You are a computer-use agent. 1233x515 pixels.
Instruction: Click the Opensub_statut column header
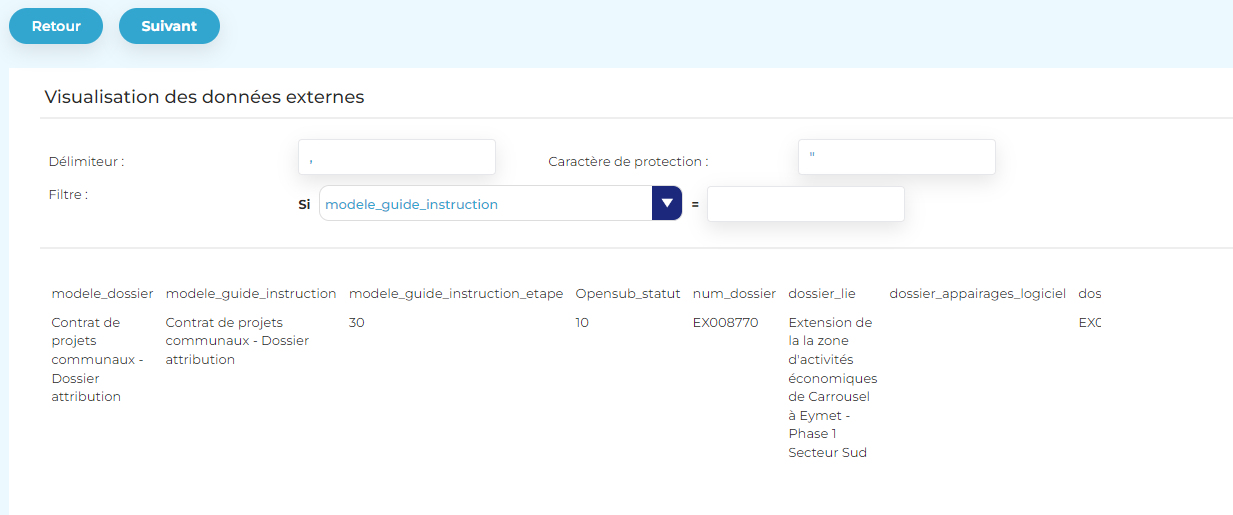coord(627,294)
